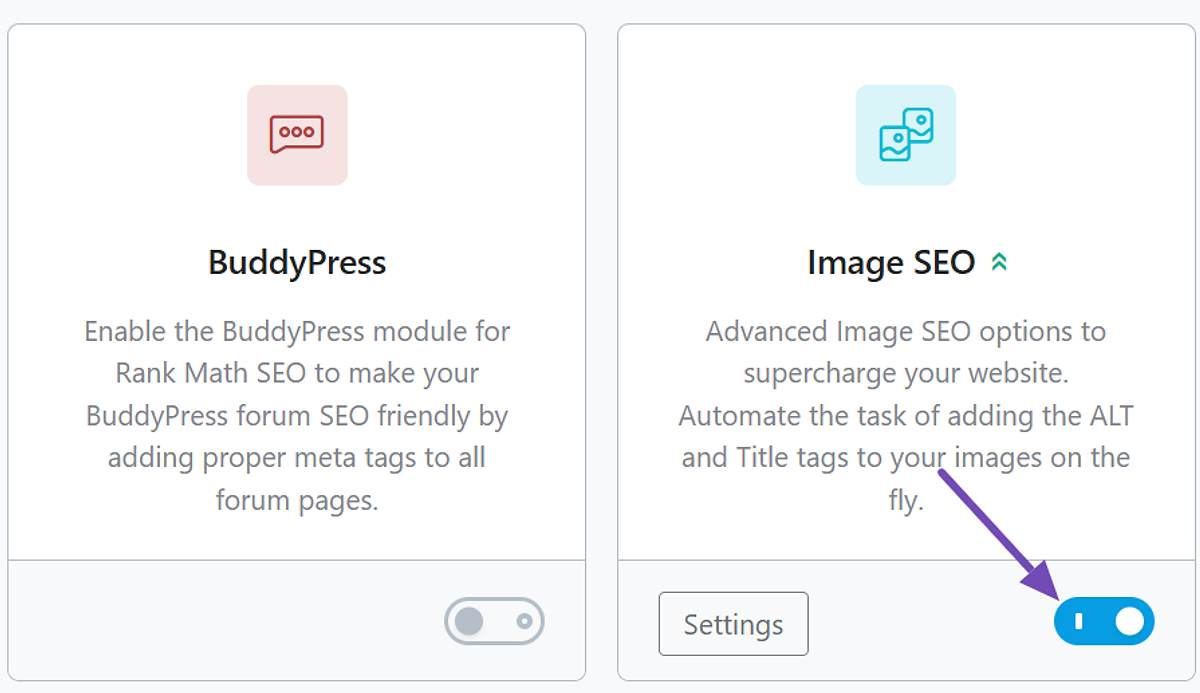Click the Image SEO module title
Screen dimensions: 1200x693
(x=891, y=263)
